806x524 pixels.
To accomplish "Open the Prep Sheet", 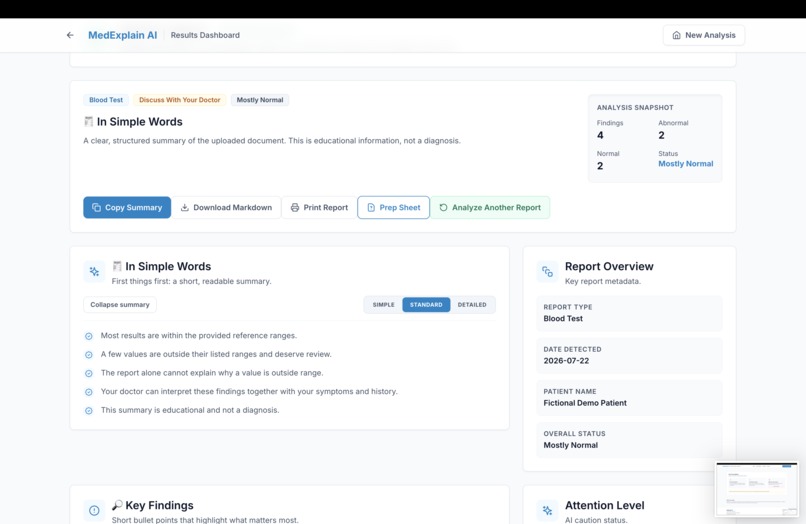I will (394, 207).
